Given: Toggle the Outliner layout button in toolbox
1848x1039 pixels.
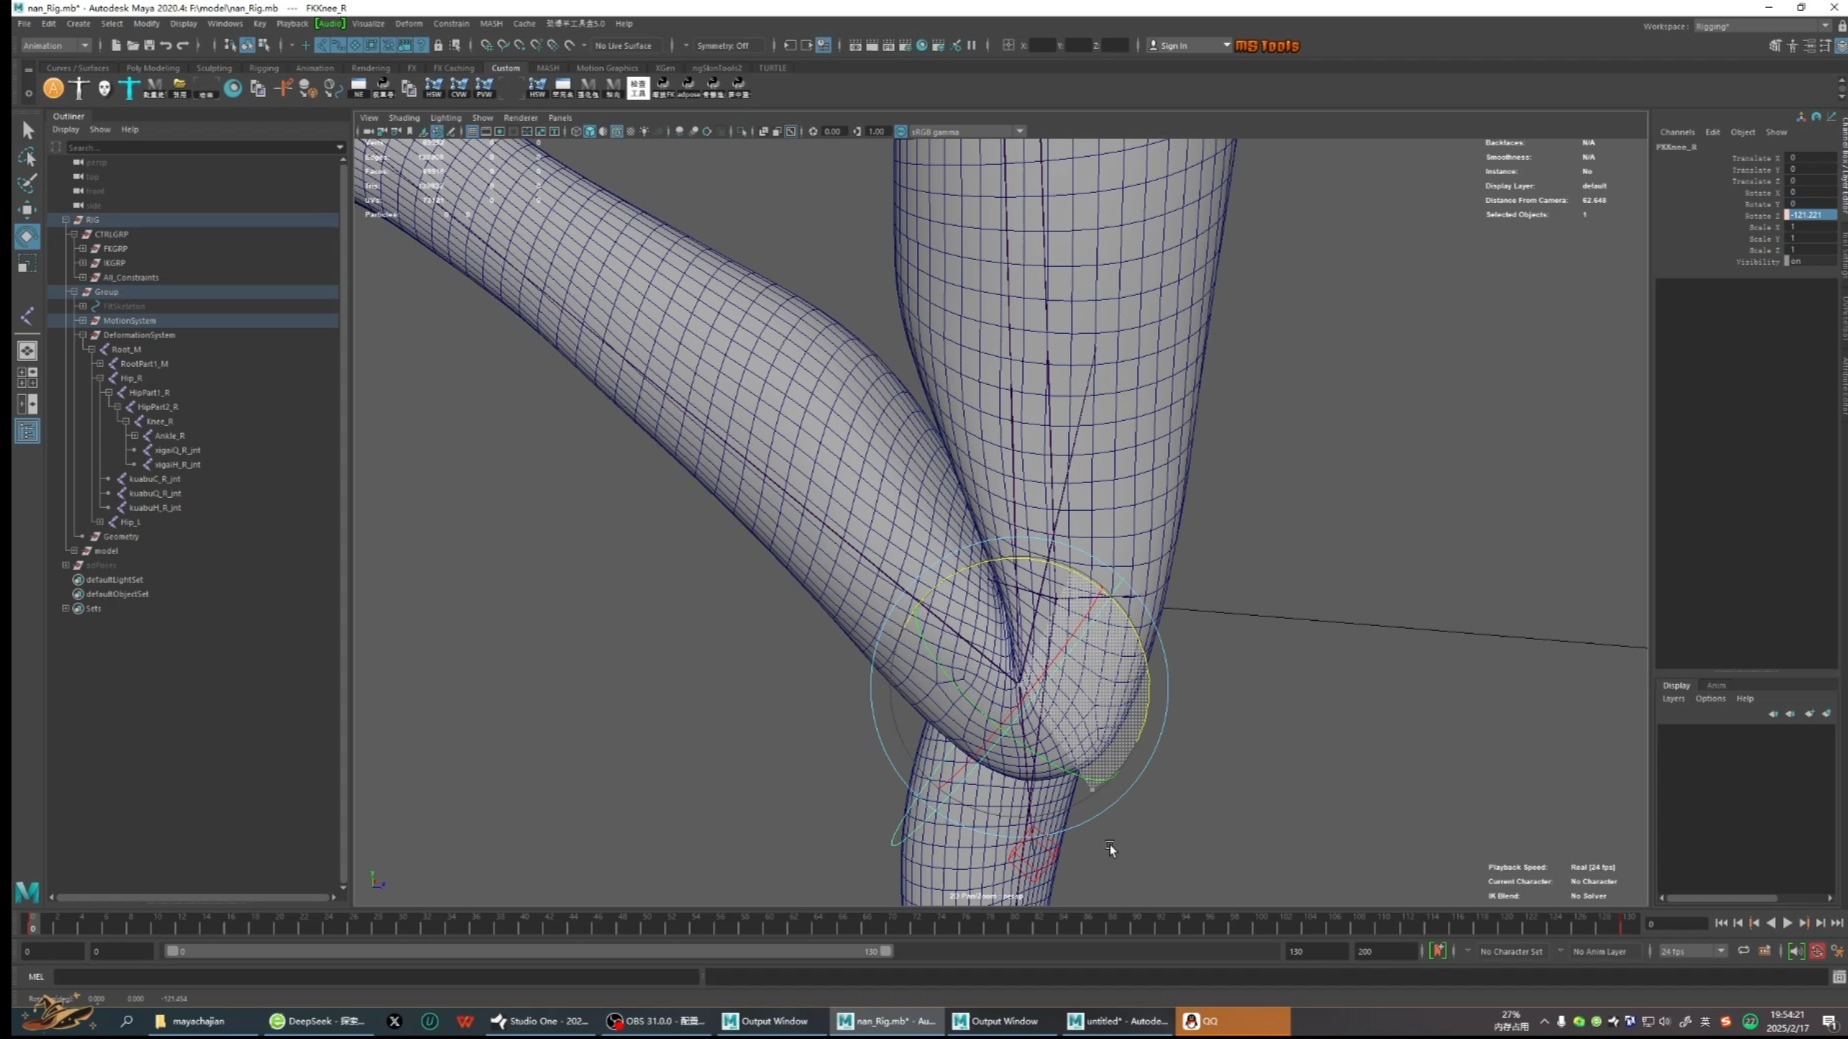Looking at the screenshot, I should (27, 431).
